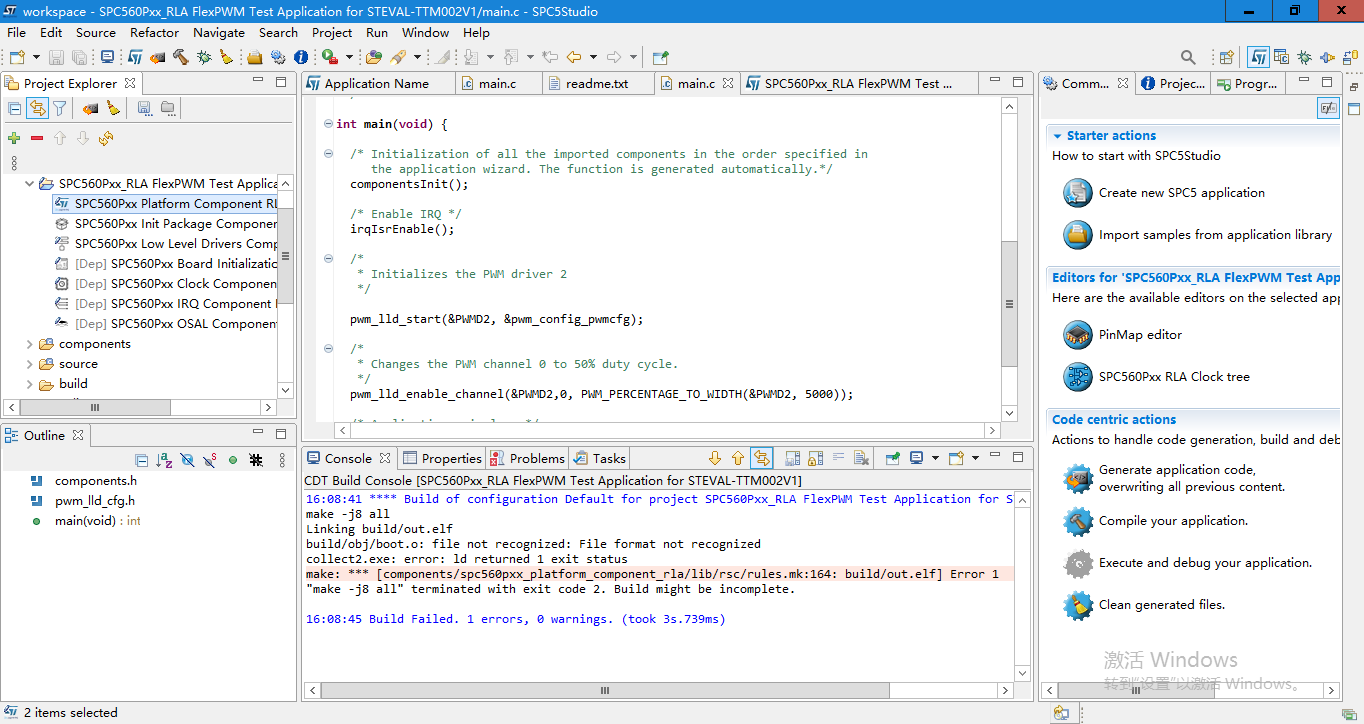The height and width of the screenshot is (724, 1364).
Task: Toggle Pin Console in the Console toolbar
Action: point(892,458)
